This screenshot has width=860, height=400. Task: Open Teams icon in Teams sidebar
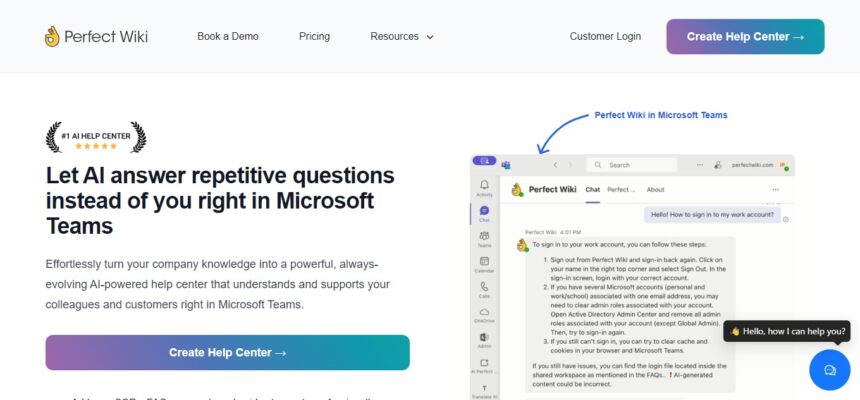[x=484, y=239]
